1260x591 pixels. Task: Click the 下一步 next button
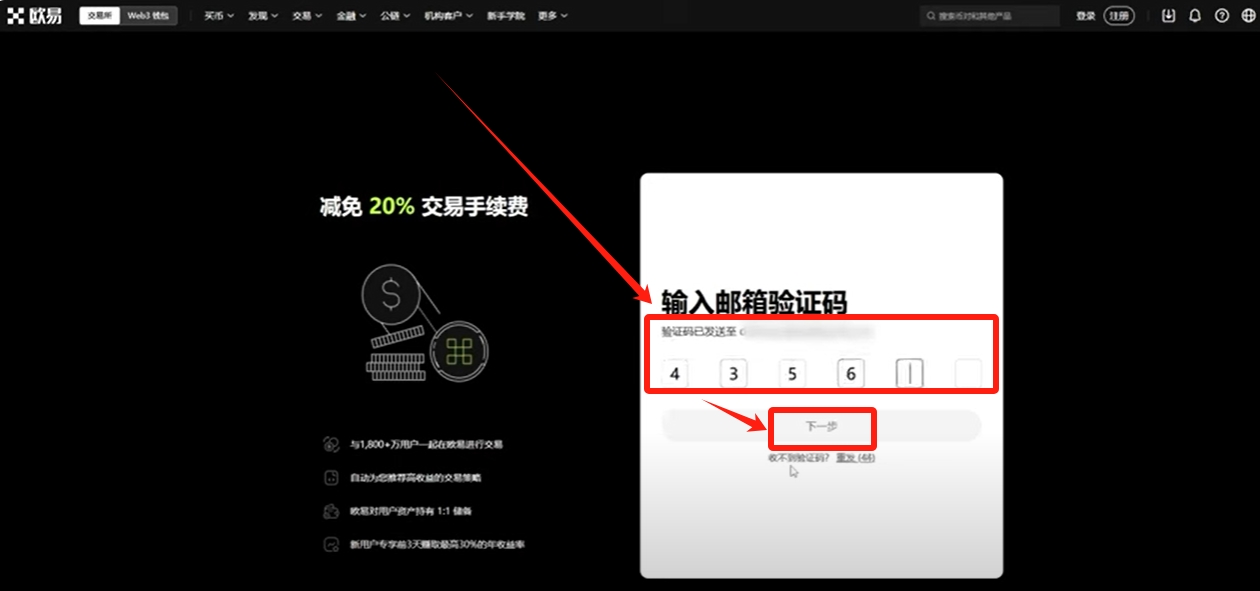[x=821, y=426]
